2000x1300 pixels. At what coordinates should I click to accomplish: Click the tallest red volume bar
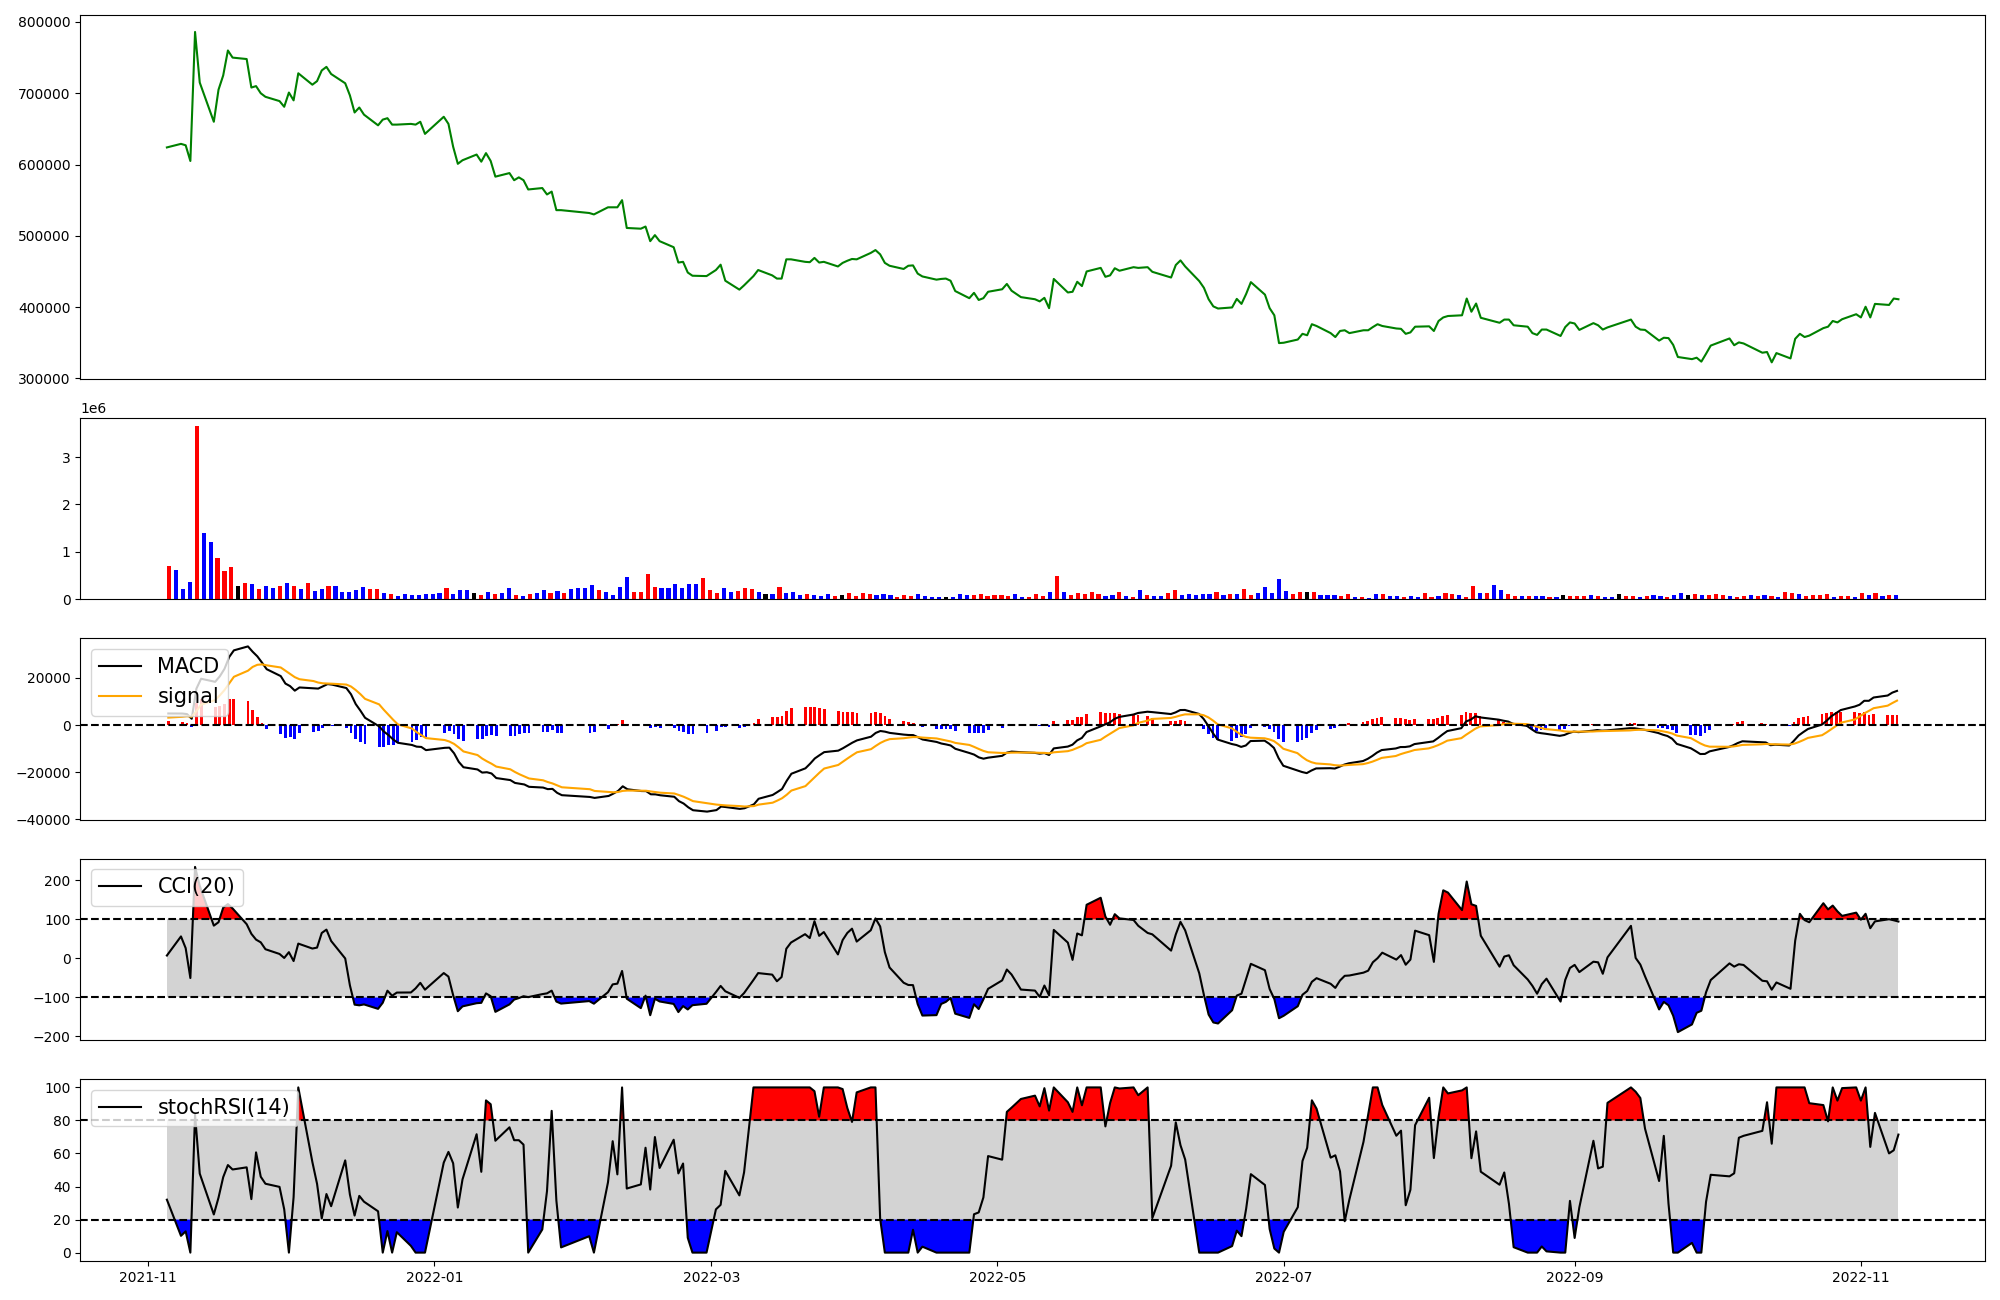[x=197, y=512]
